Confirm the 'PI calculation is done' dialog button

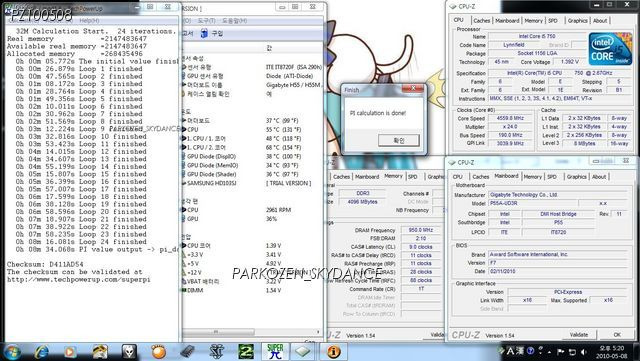click(x=398, y=140)
